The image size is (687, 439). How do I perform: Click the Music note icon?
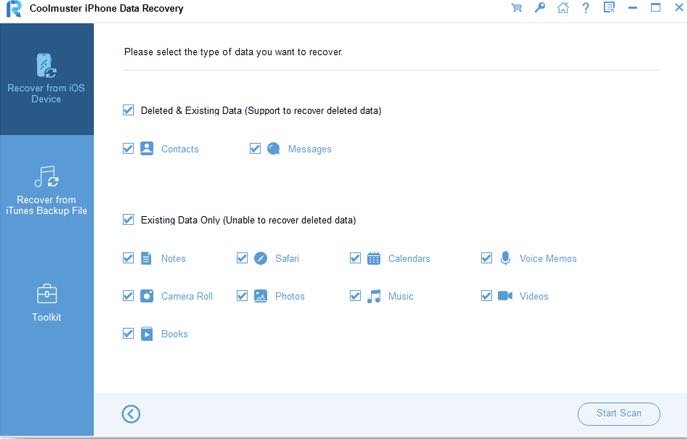coord(374,296)
